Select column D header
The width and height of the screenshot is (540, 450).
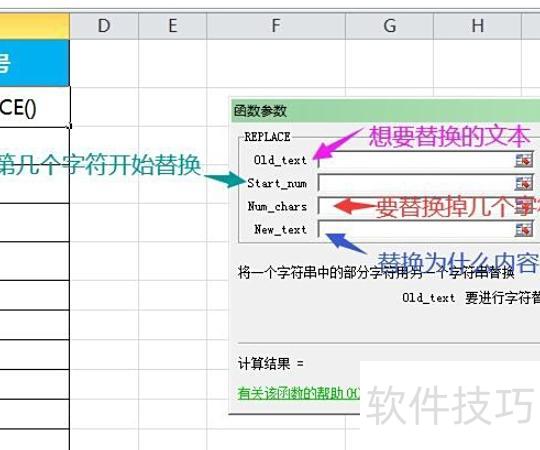(x=104, y=26)
